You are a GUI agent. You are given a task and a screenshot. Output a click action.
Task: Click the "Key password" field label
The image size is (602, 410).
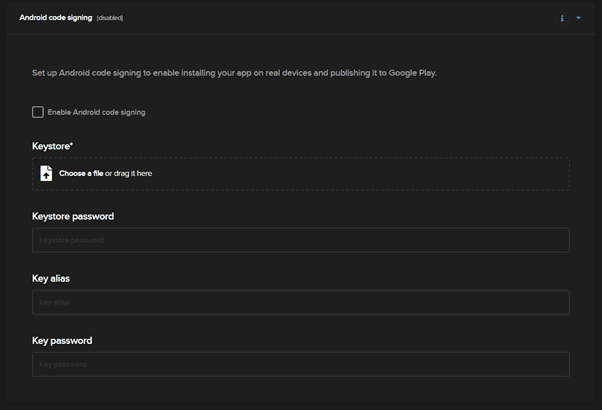[x=62, y=340]
